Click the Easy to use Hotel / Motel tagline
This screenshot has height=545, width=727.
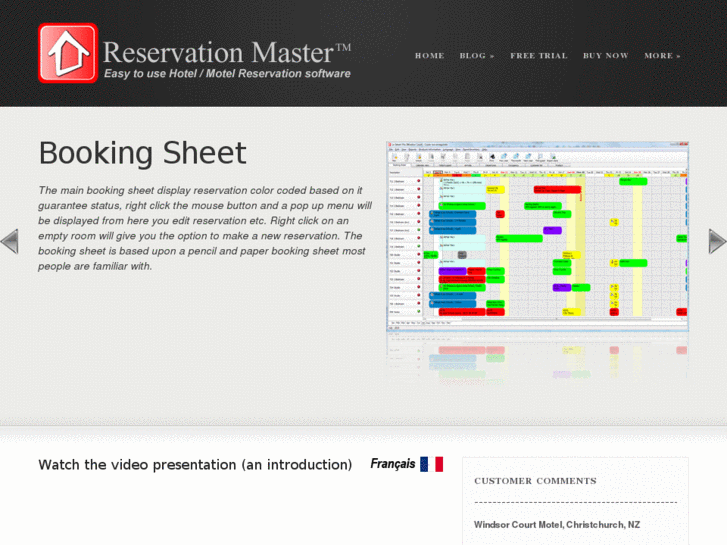[227, 74]
